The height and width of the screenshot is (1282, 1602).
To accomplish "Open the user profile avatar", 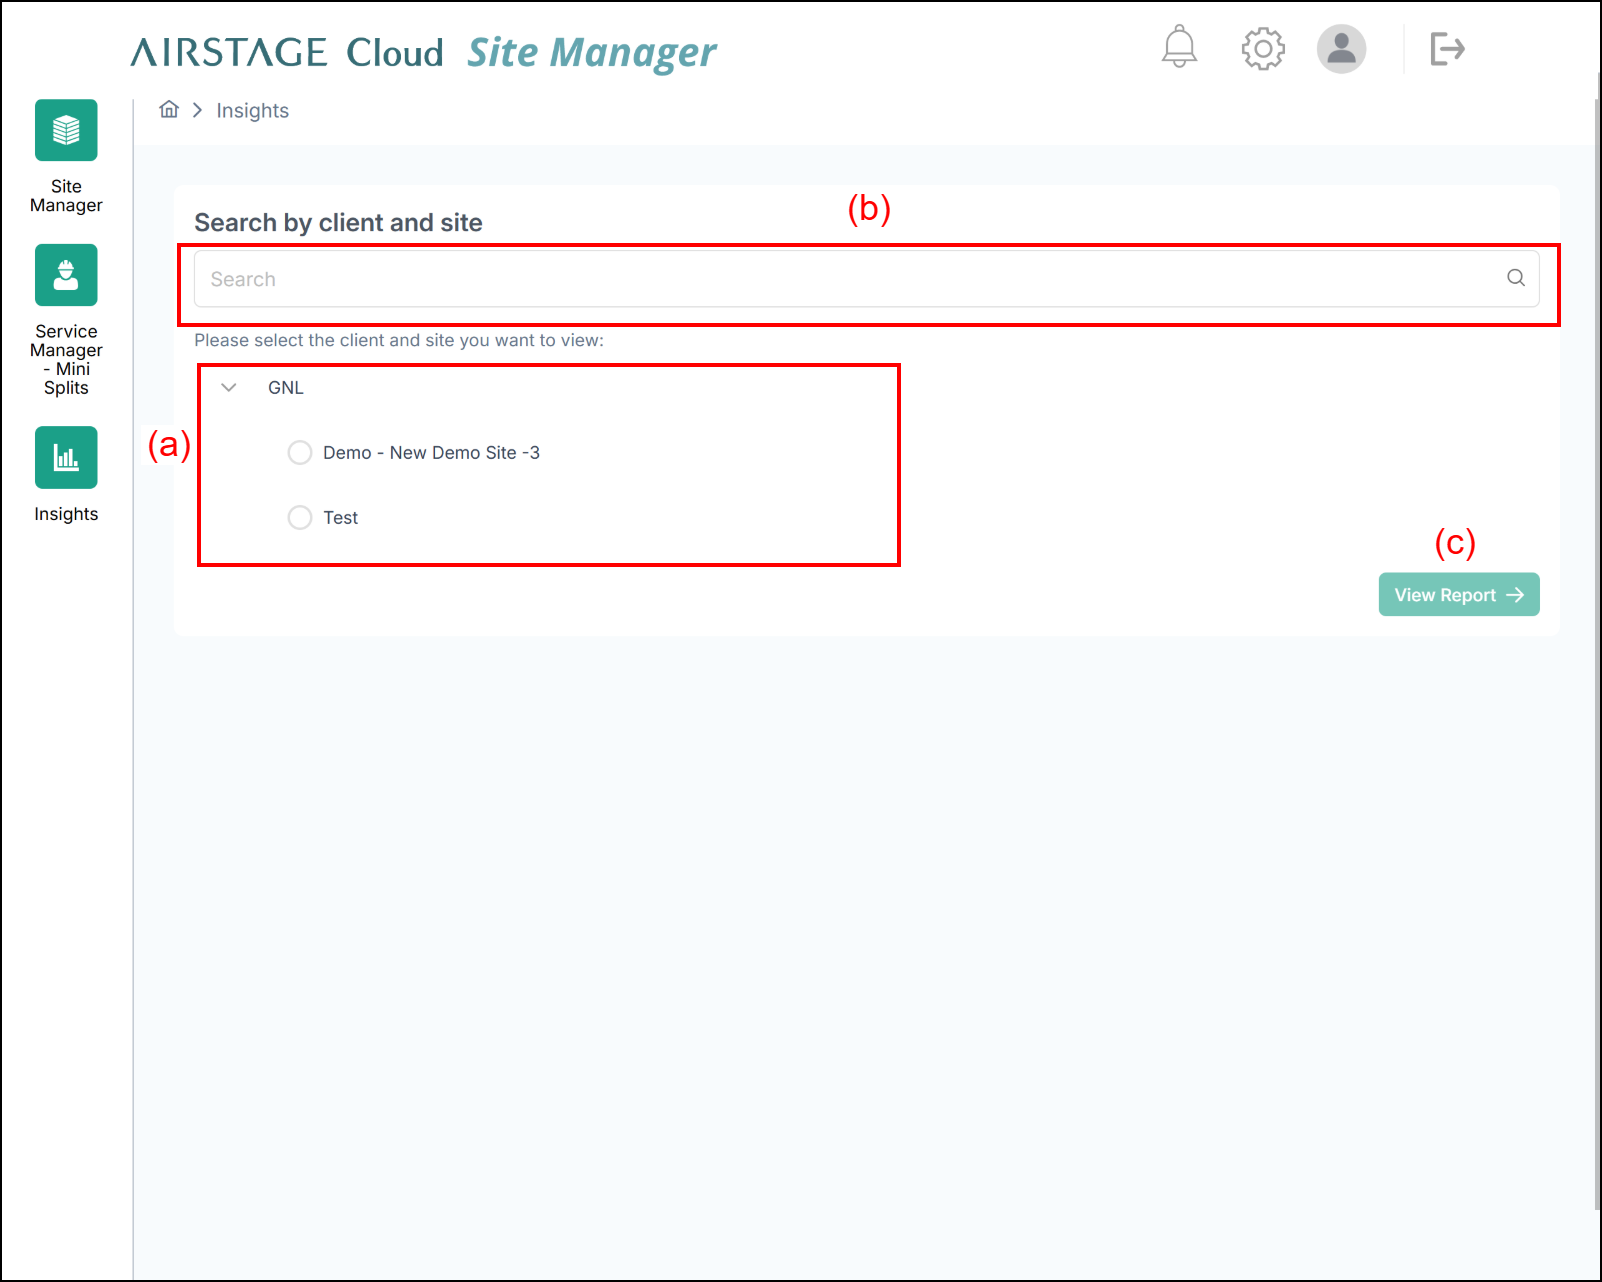I will 1341,48.
